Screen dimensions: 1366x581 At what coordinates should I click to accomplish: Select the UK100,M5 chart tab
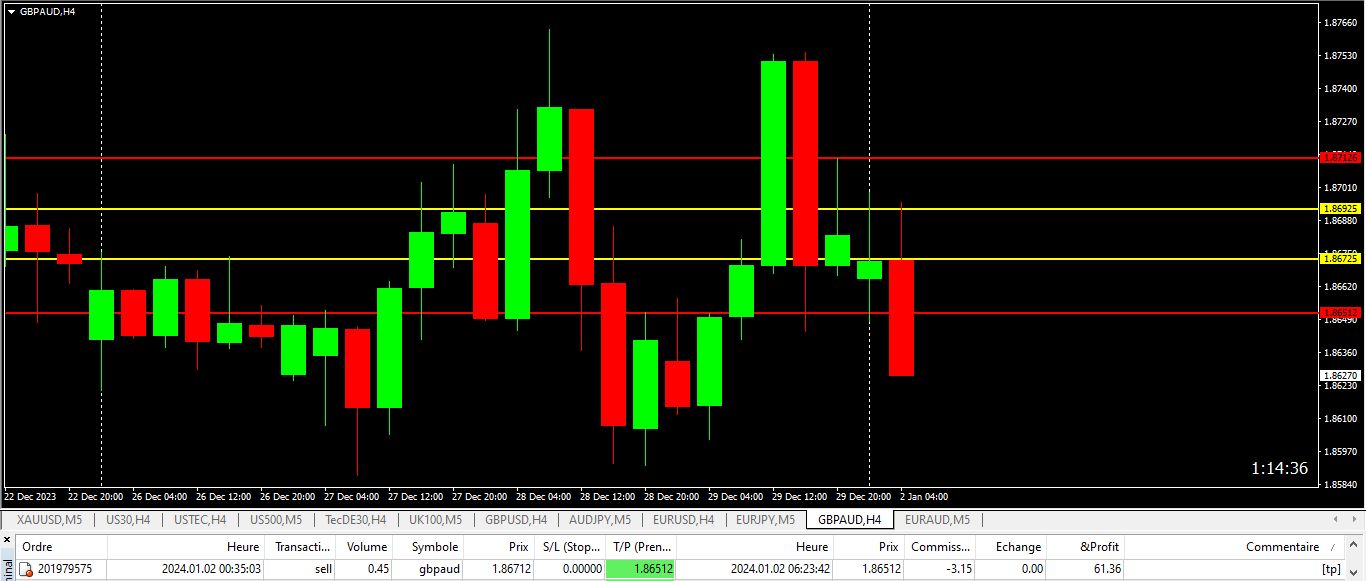coord(435,520)
